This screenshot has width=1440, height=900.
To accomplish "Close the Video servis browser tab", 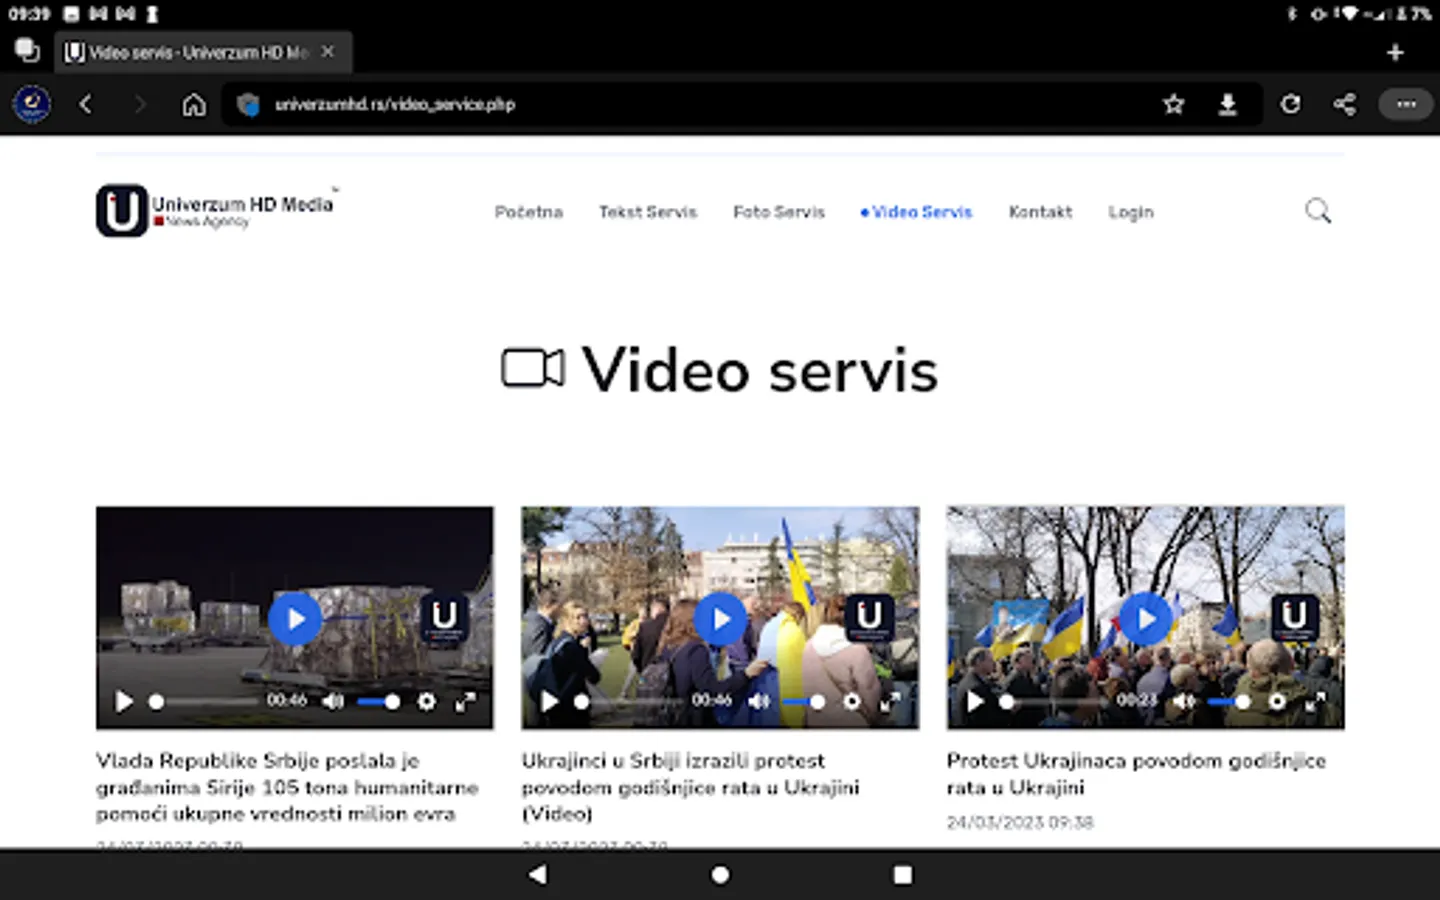I will click(328, 51).
